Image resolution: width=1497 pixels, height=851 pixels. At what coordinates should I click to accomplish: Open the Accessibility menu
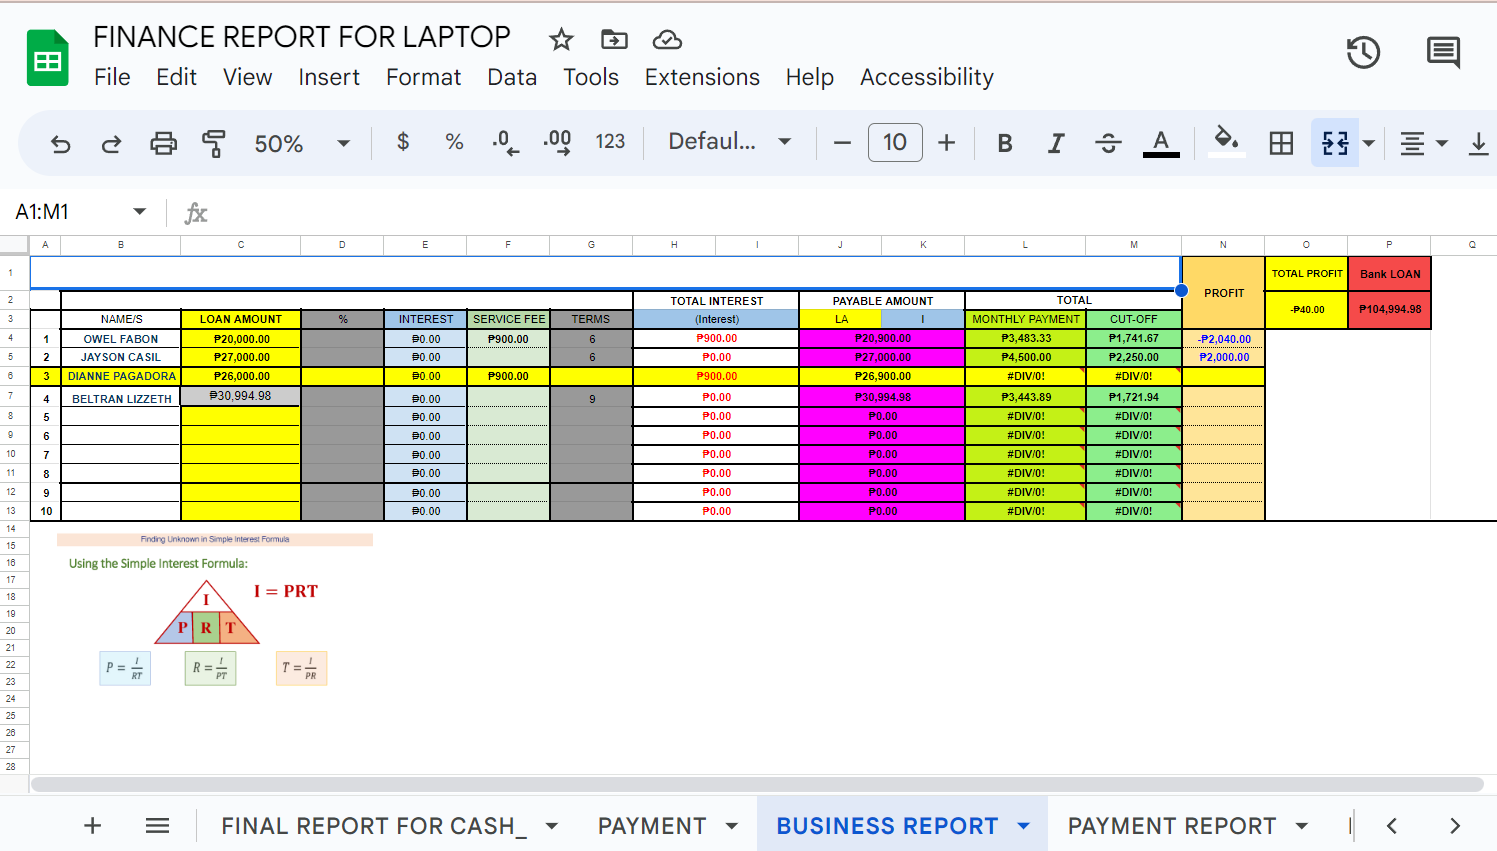click(927, 77)
